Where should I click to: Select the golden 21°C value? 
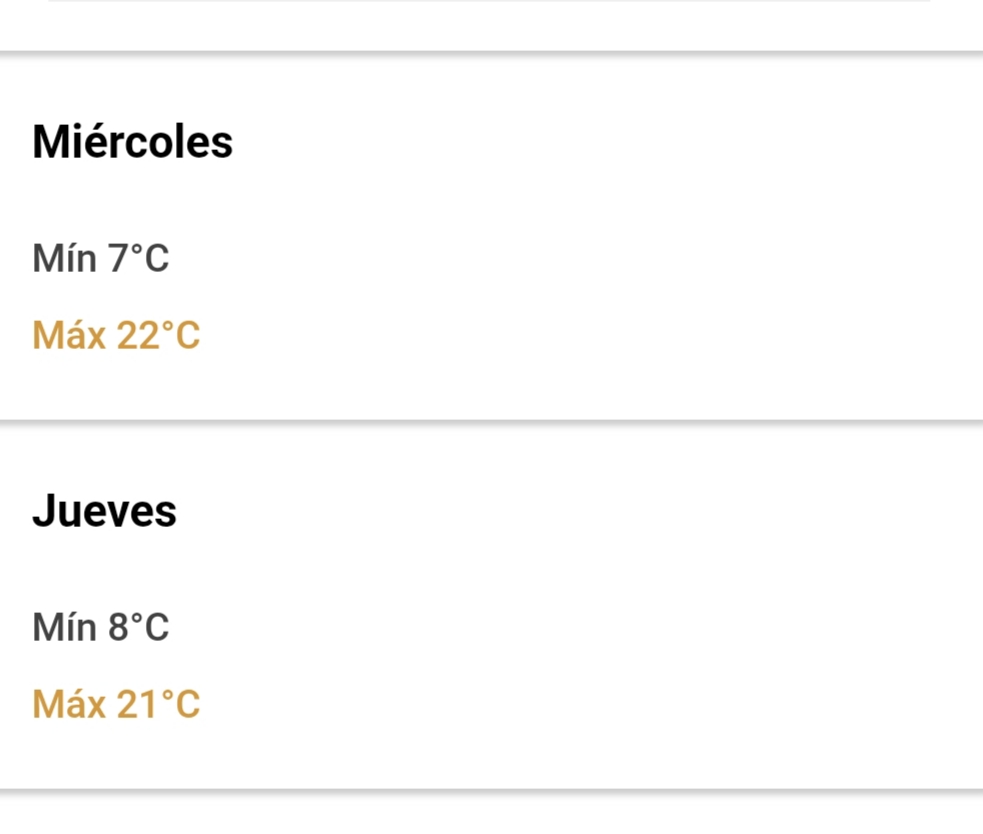tap(159, 705)
